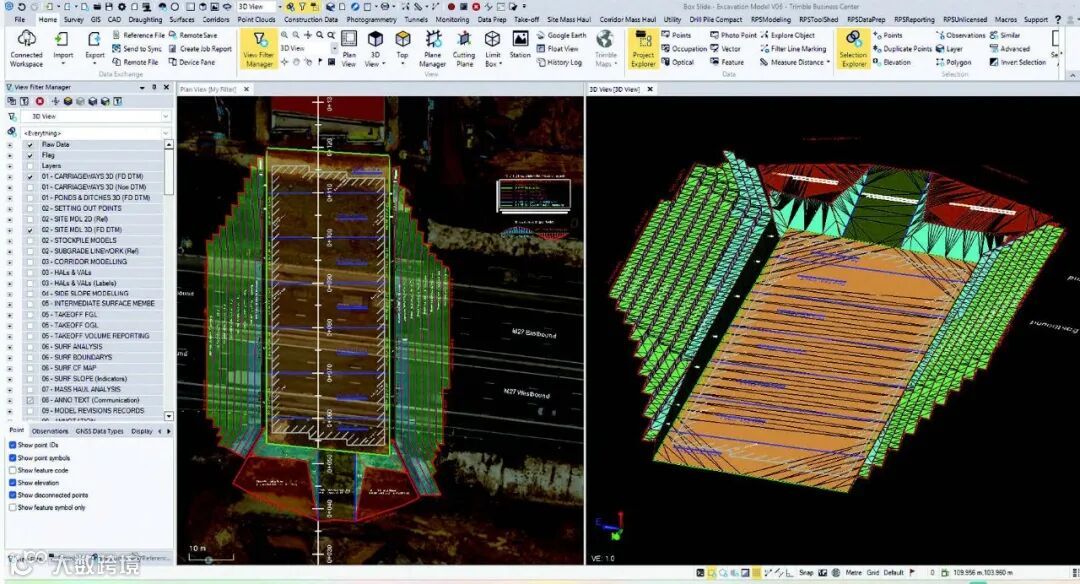1080x584 pixels.
Task: Open the Project Explorer
Action: tap(643, 49)
